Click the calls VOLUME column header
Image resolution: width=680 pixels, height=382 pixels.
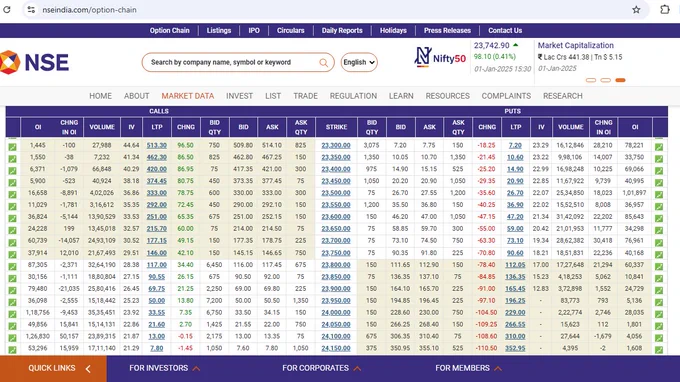pos(102,127)
